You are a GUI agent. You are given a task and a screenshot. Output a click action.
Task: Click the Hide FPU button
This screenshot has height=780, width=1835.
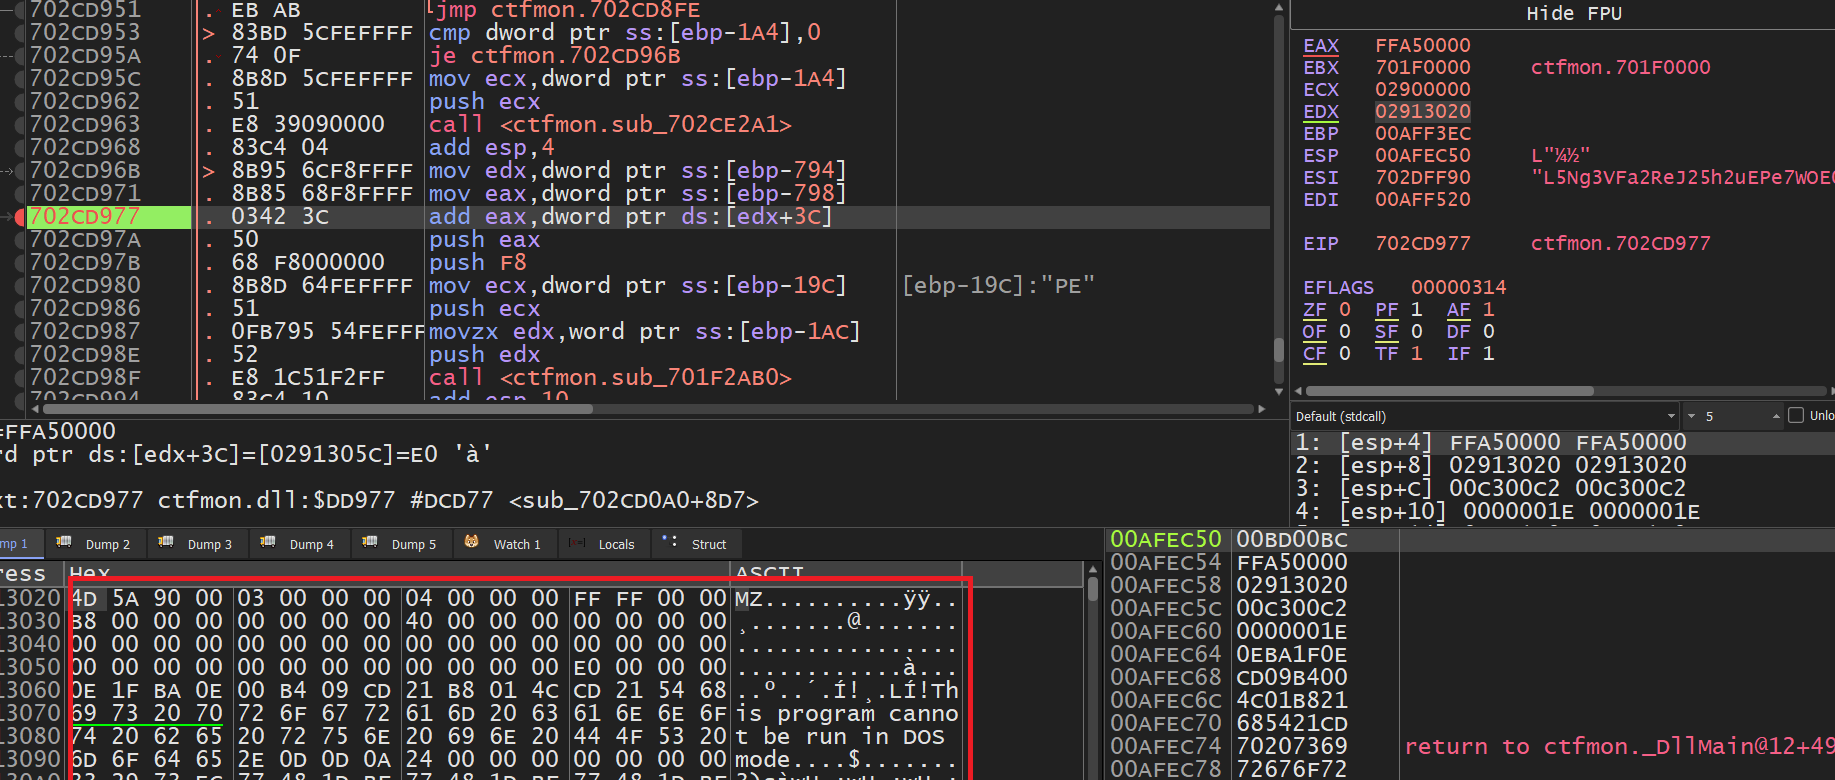click(x=1573, y=13)
